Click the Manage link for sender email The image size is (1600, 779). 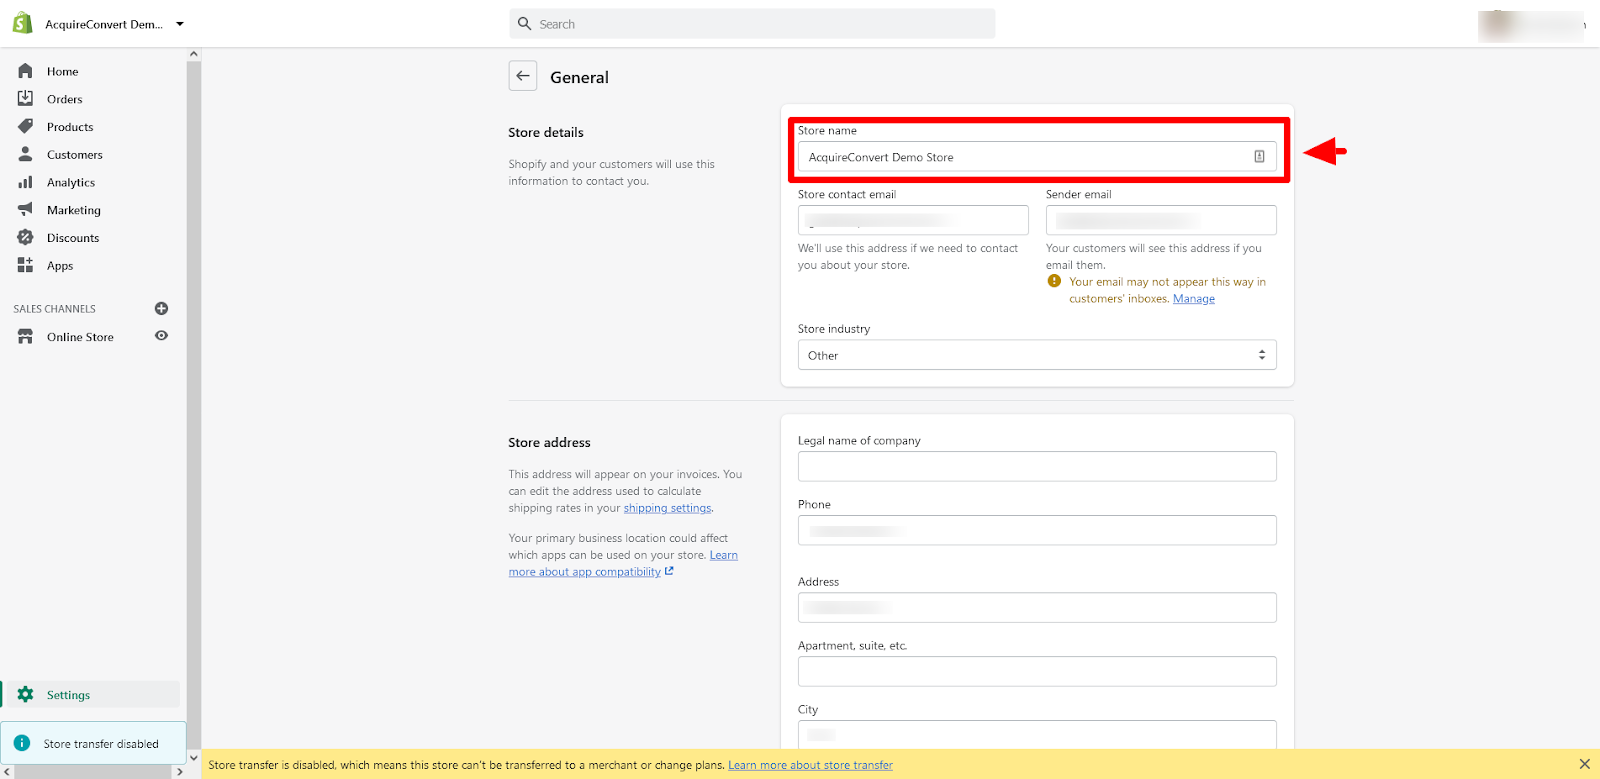(x=1193, y=299)
